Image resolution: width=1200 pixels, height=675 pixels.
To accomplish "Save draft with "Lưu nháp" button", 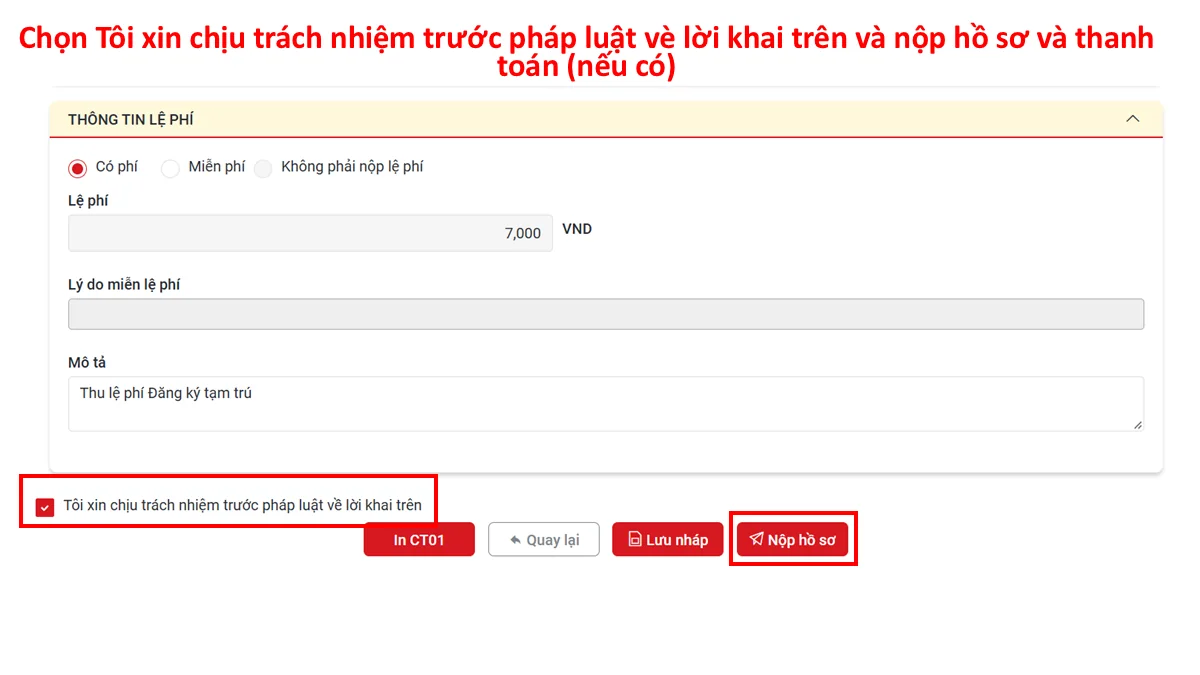I will (x=667, y=540).
